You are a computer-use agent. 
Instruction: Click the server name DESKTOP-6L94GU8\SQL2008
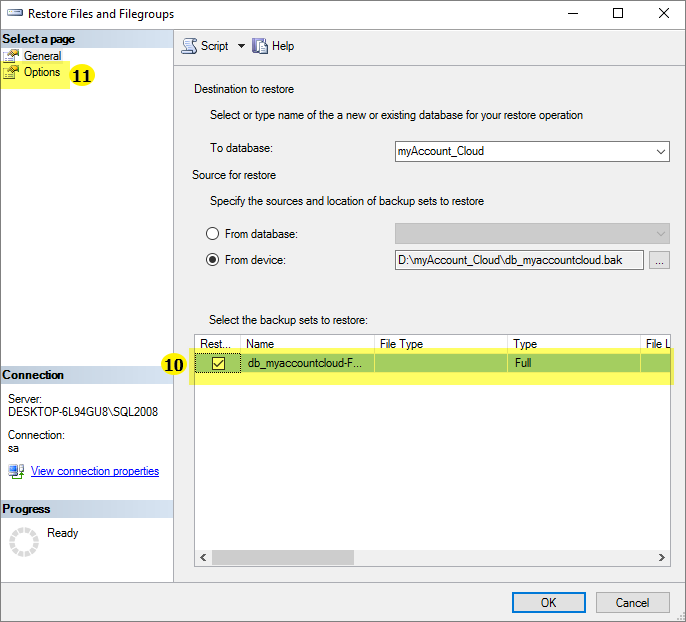tap(83, 412)
